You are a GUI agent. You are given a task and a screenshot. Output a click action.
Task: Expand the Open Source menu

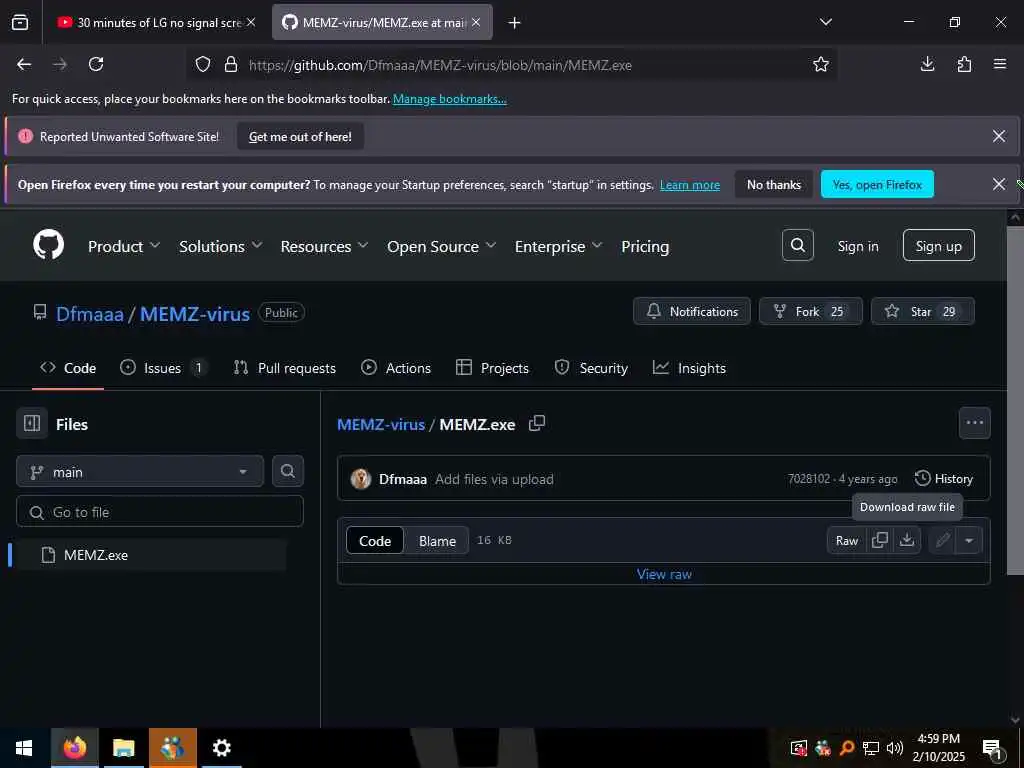(441, 246)
